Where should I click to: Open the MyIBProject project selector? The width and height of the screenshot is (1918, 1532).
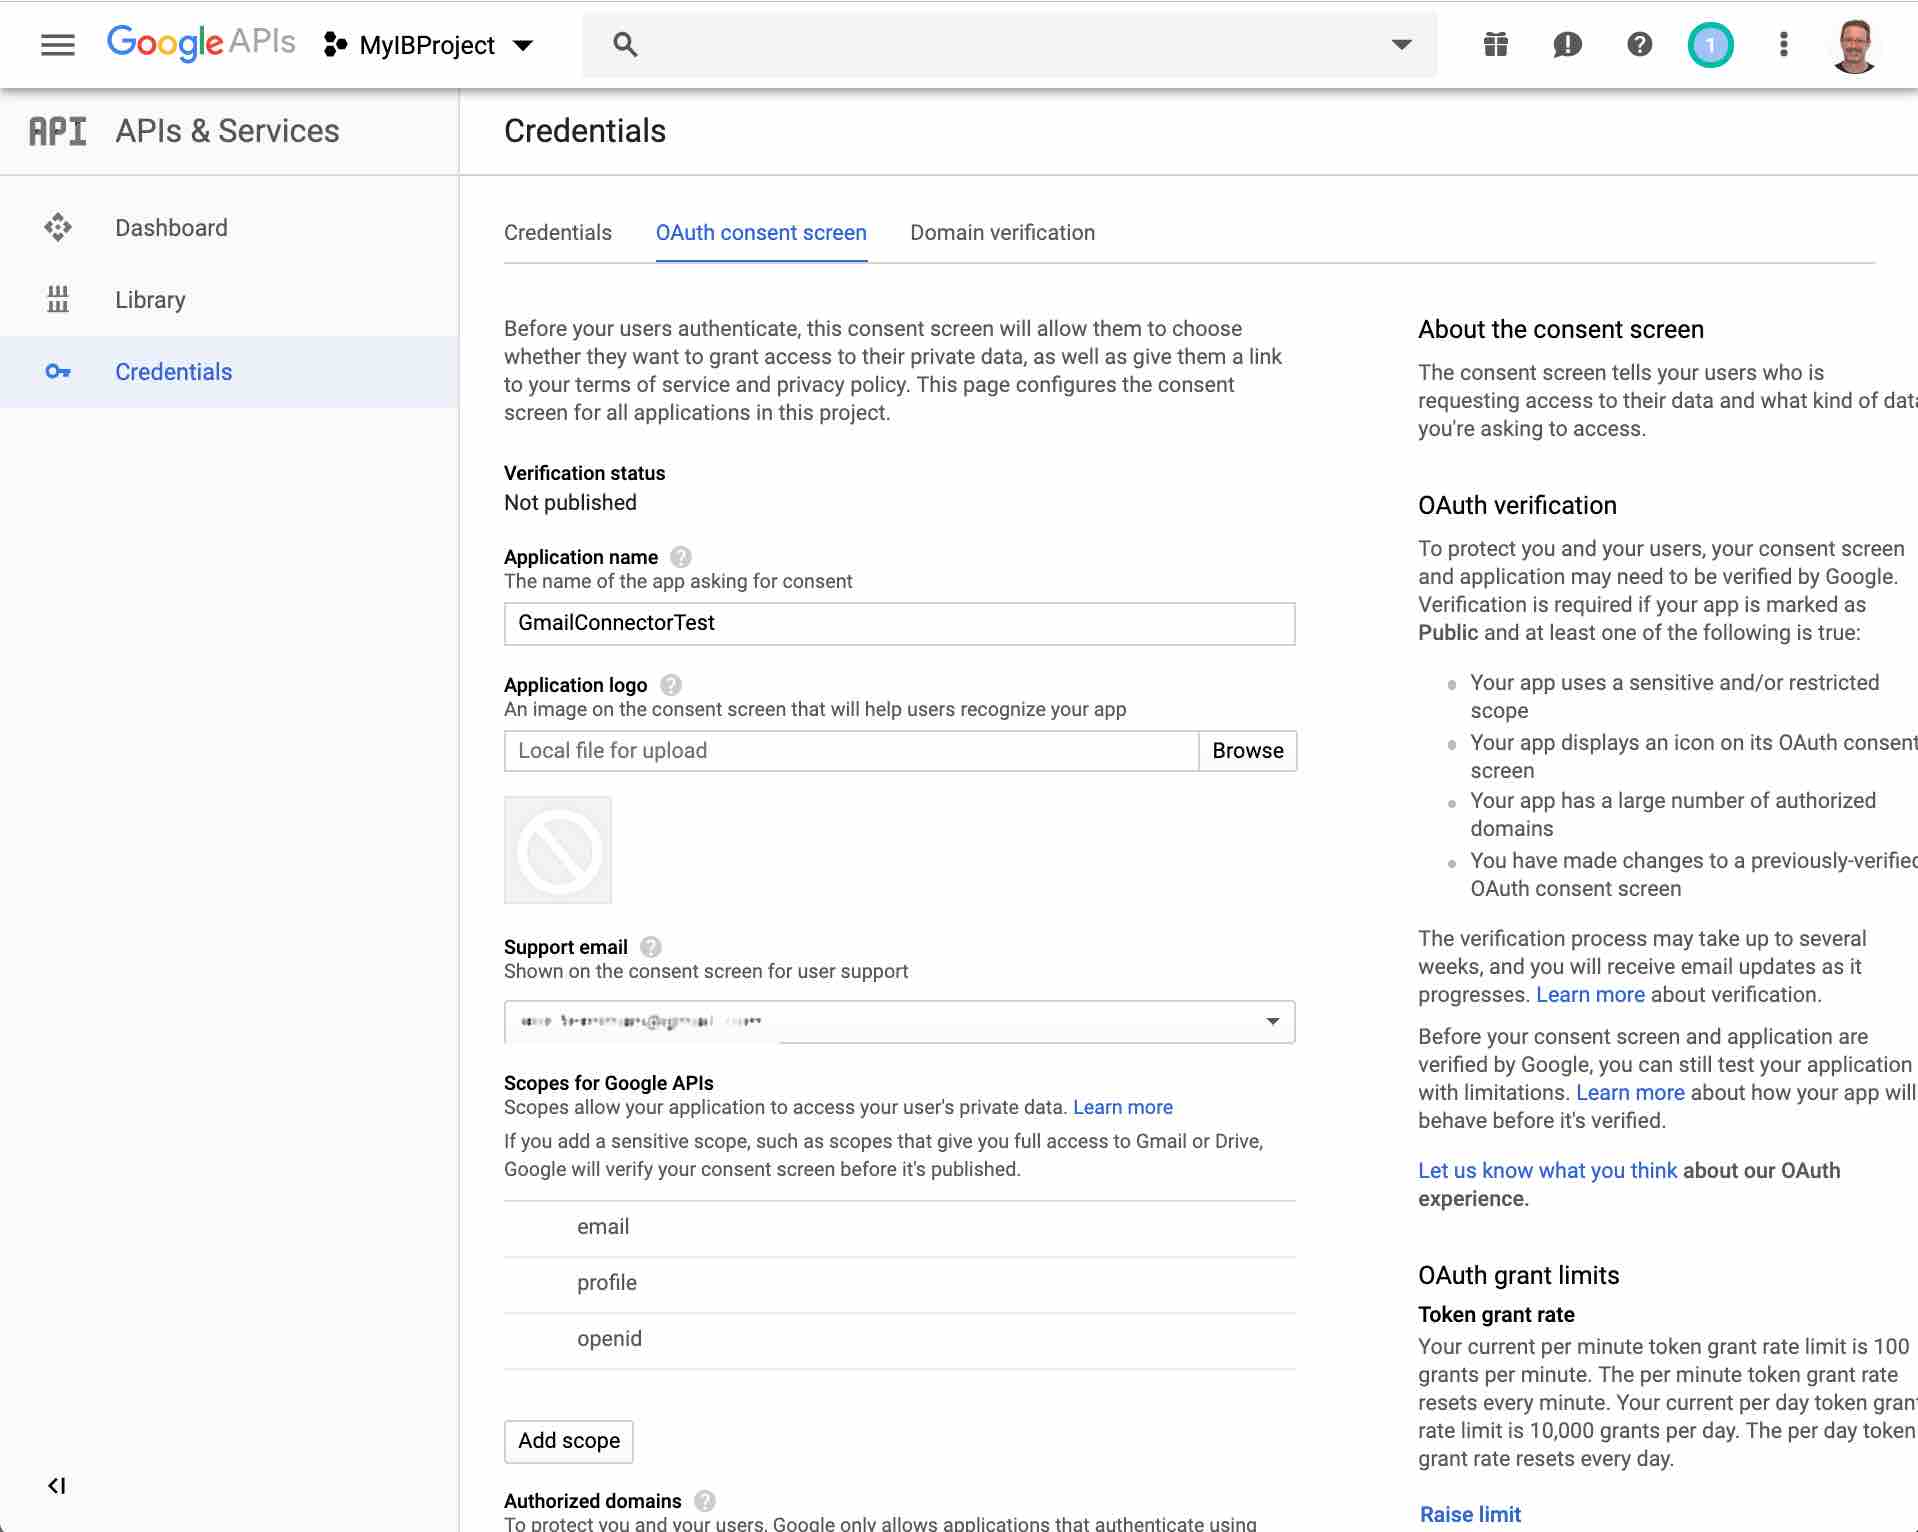428,45
